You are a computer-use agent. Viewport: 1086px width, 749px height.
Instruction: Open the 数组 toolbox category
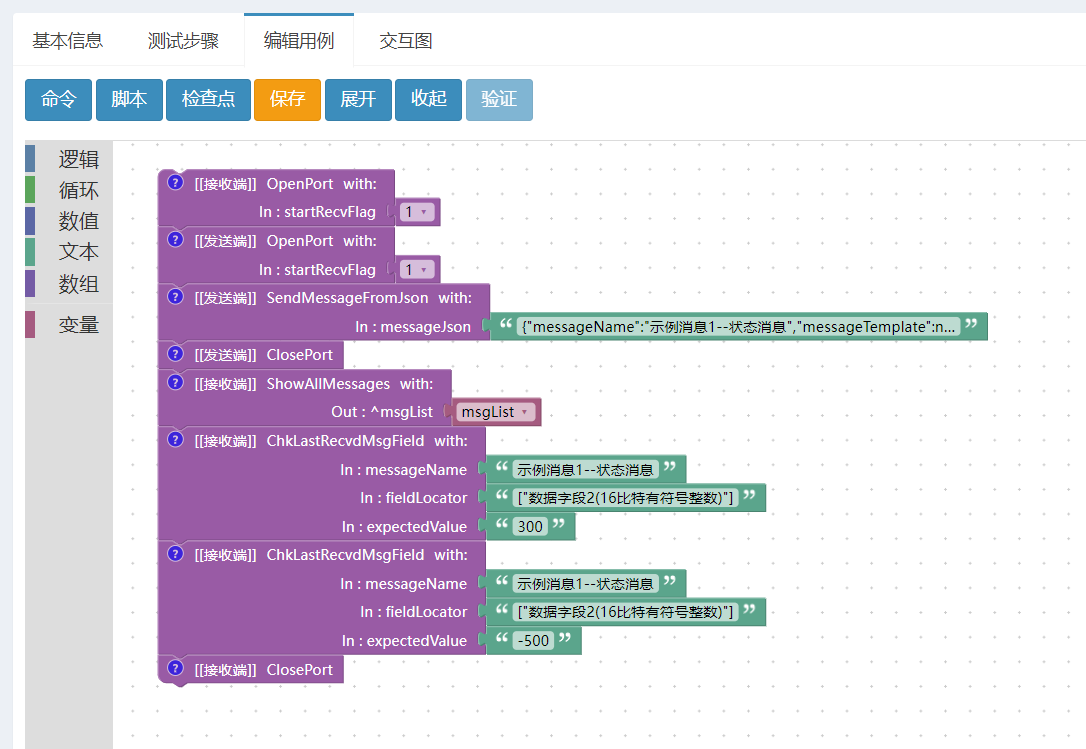(x=69, y=283)
